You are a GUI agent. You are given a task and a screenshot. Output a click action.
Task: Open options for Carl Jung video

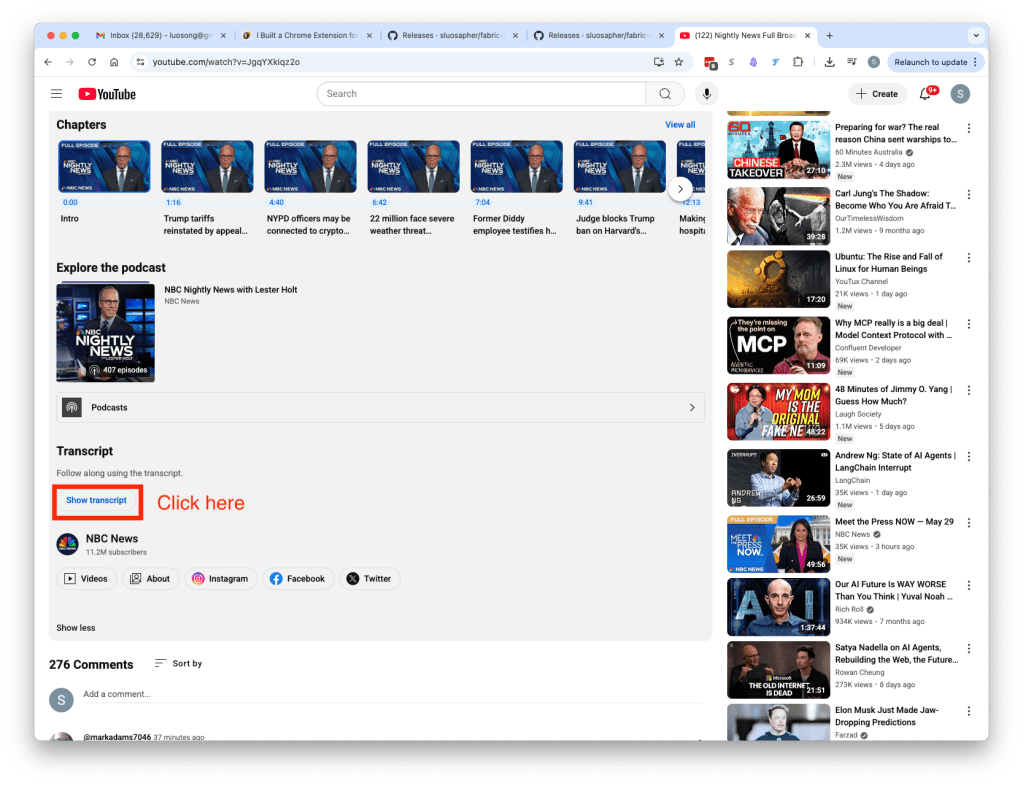click(968, 194)
